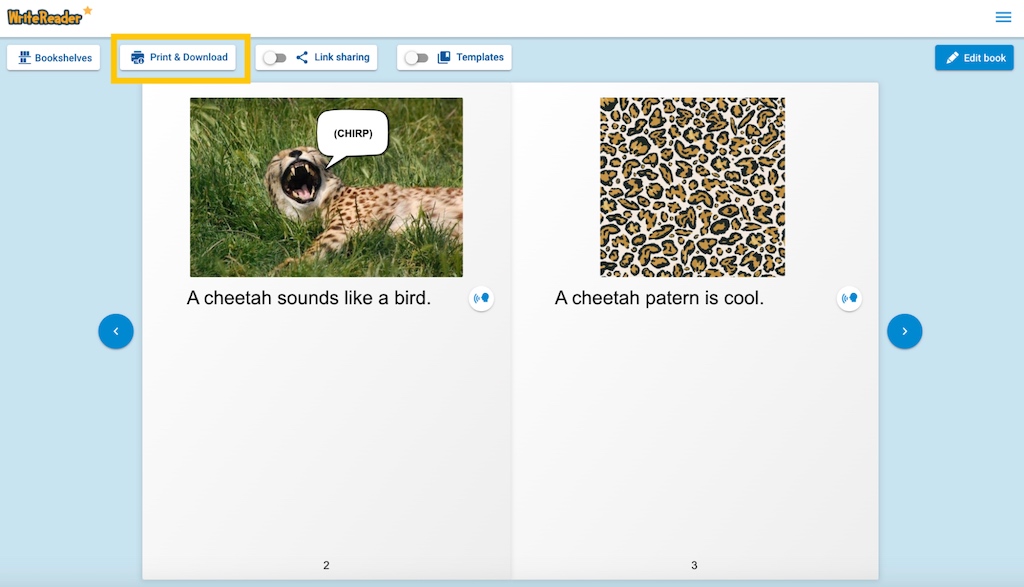Click the Print & Download printer icon
The height and width of the screenshot is (587, 1024).
138,58
